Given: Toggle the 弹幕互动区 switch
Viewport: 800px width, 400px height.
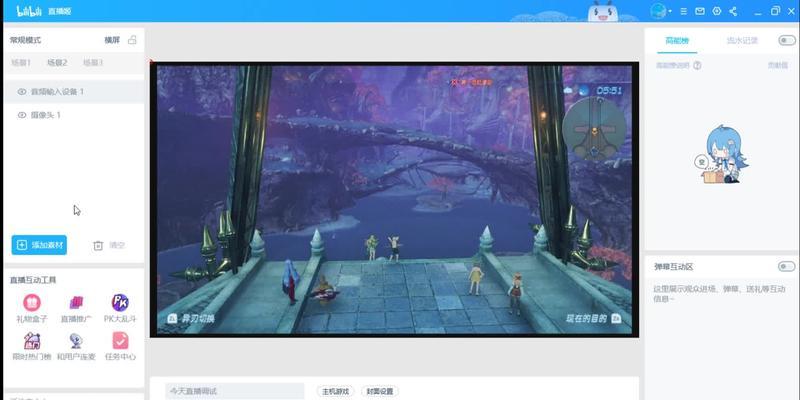Looking at the screenshot, I should click(787, 266).
